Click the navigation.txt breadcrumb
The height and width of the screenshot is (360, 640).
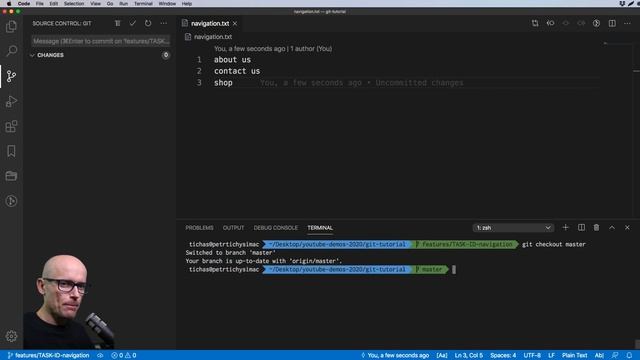pyautogui.click(x=213, y=37)
